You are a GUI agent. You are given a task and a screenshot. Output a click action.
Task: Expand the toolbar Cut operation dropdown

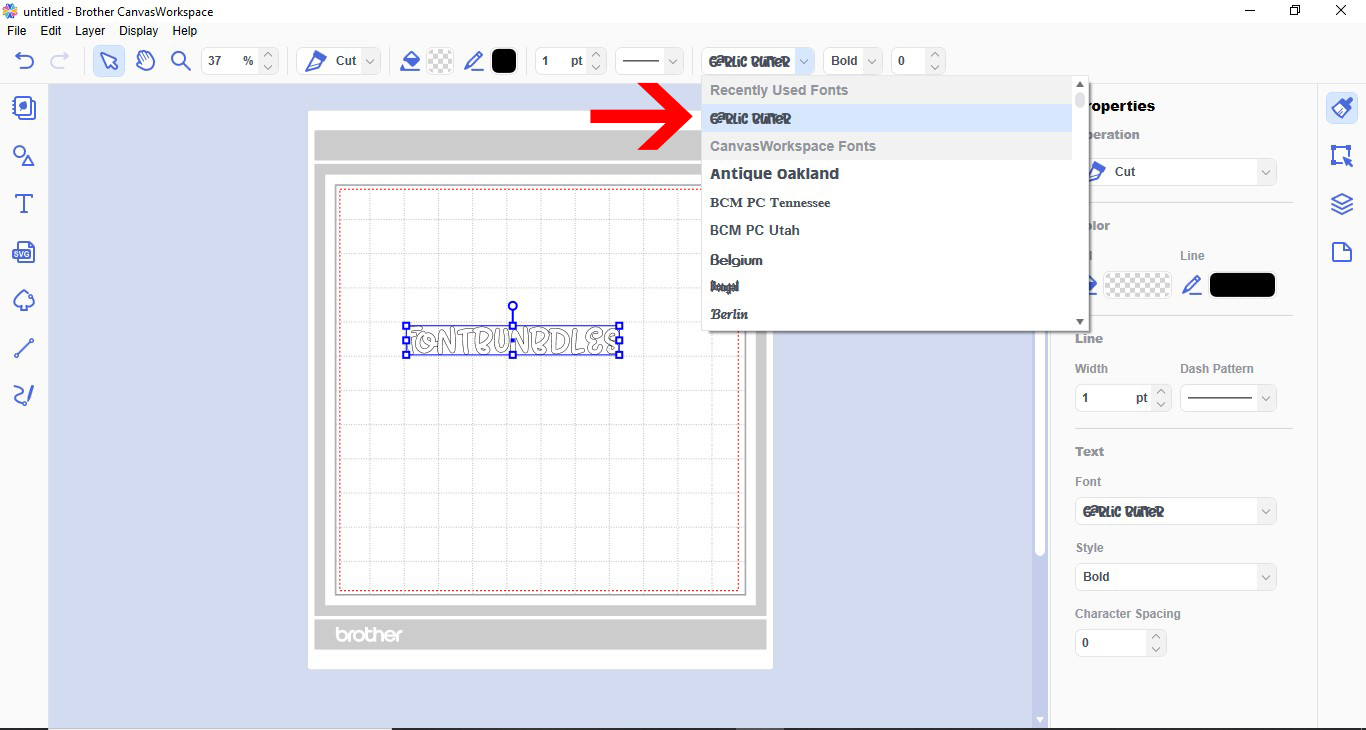tap(371, 61)
